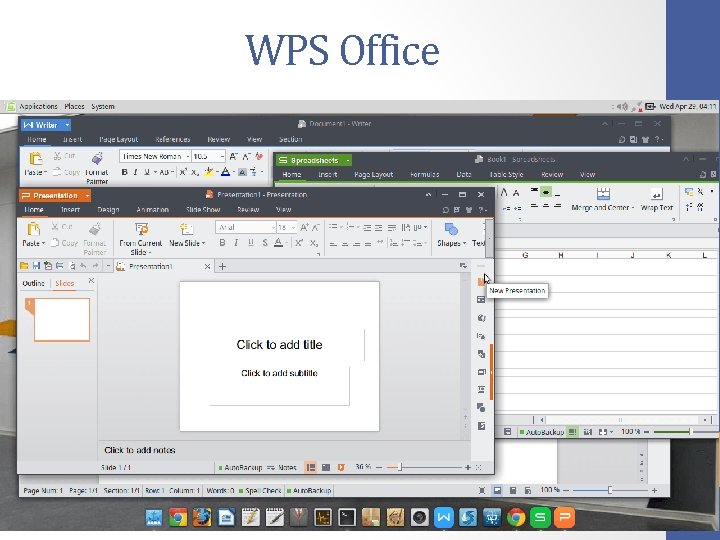Toggle Superscript in Presentation ribbon
720x540 pixels.
pyautogui.click(x=298, y=243)
